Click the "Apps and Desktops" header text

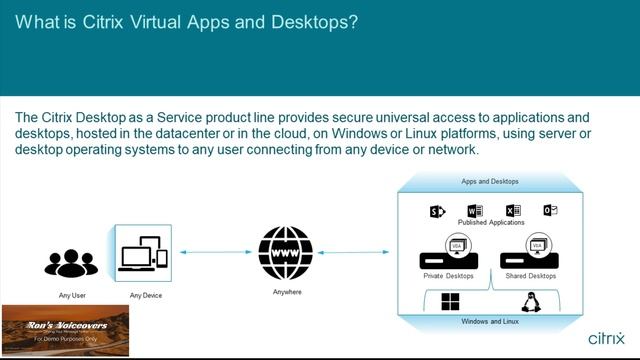[x=490, y=181]
